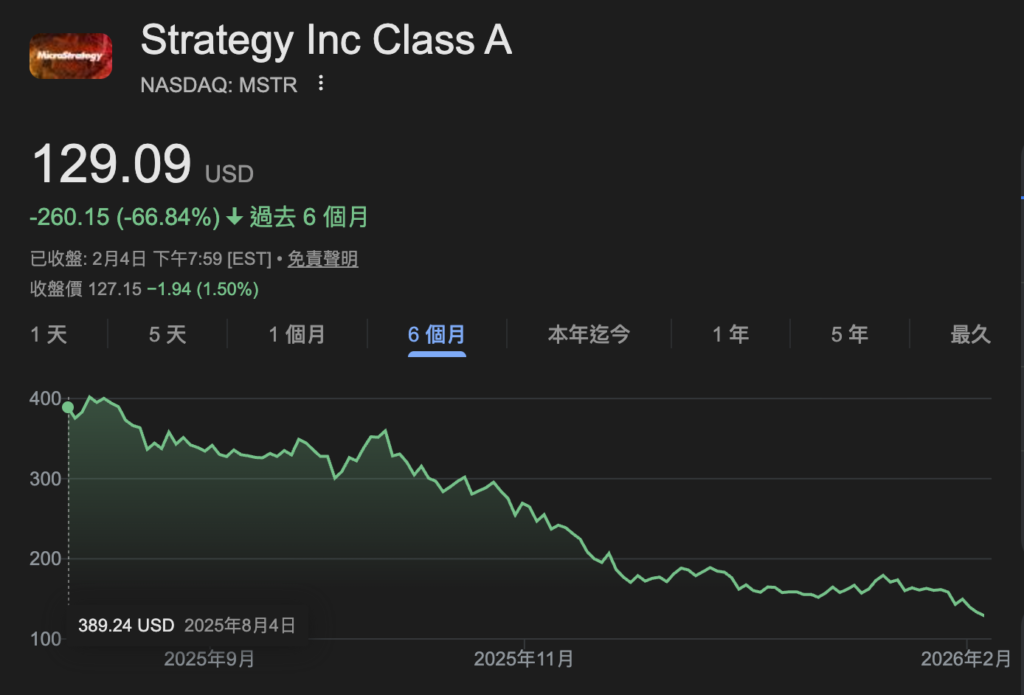Image resolution: width=1024 pixels, height=695 pixels.
Task: Select the 最久 range tab
Action: [x=970, y=334]
